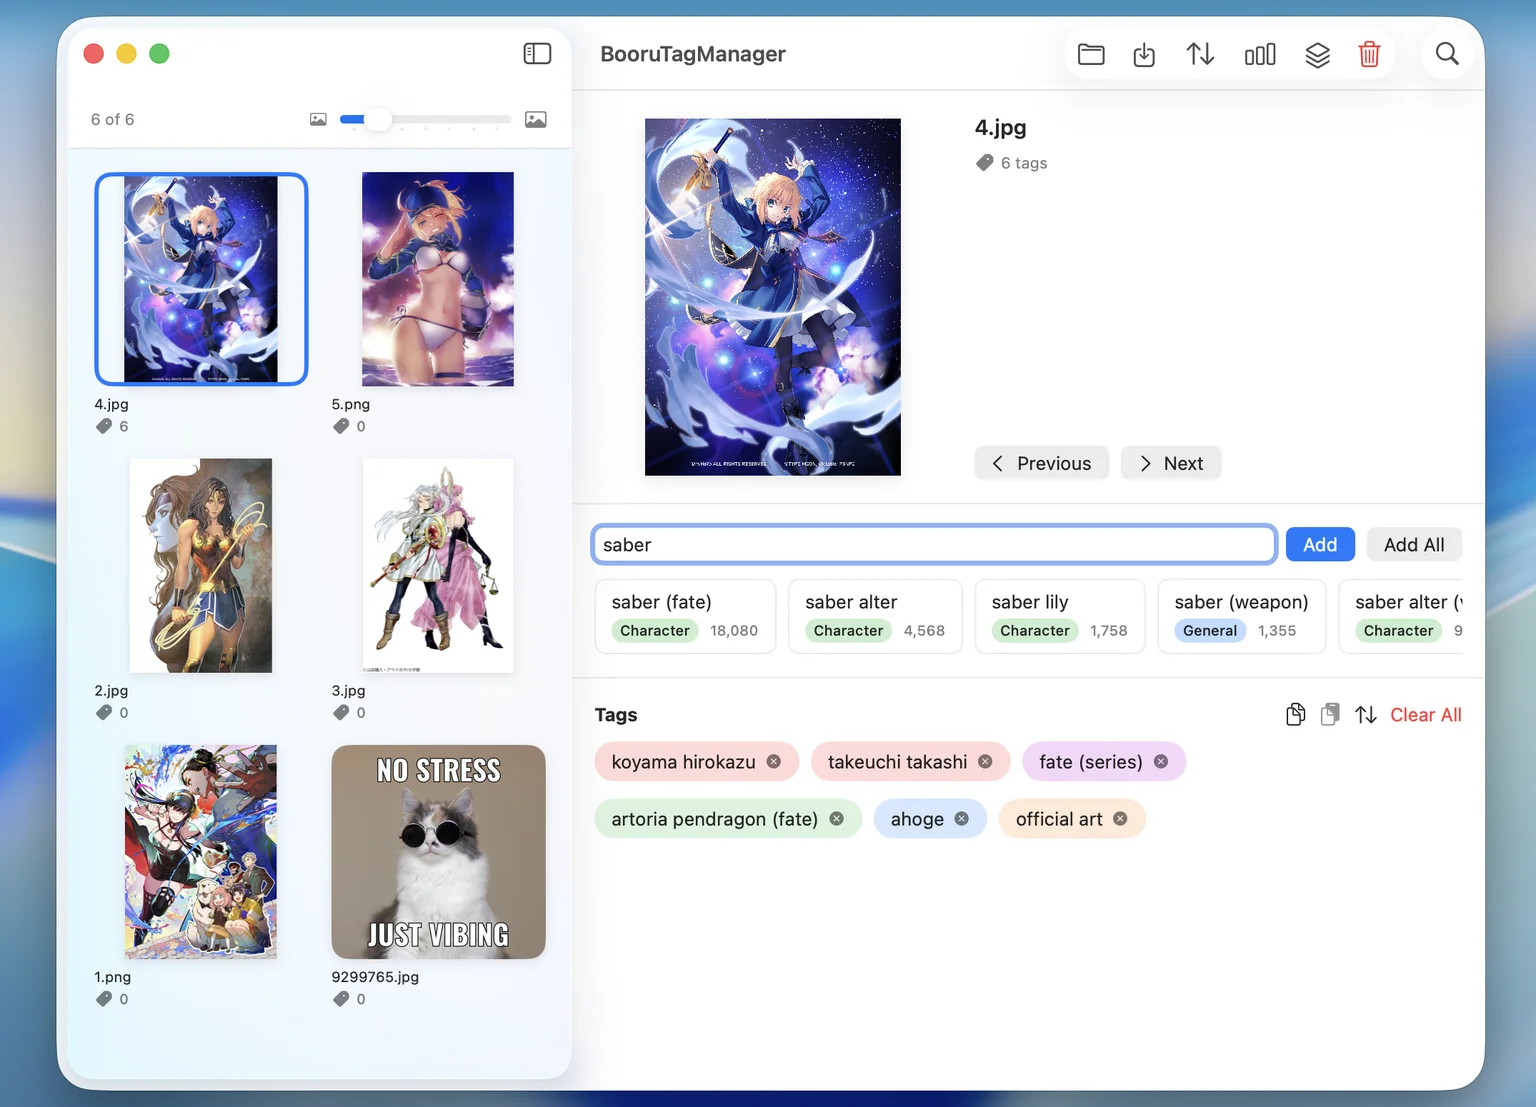Click the tag icon under 5.png
Viewport: 1536px width, 1107px height.
(341, 426)
